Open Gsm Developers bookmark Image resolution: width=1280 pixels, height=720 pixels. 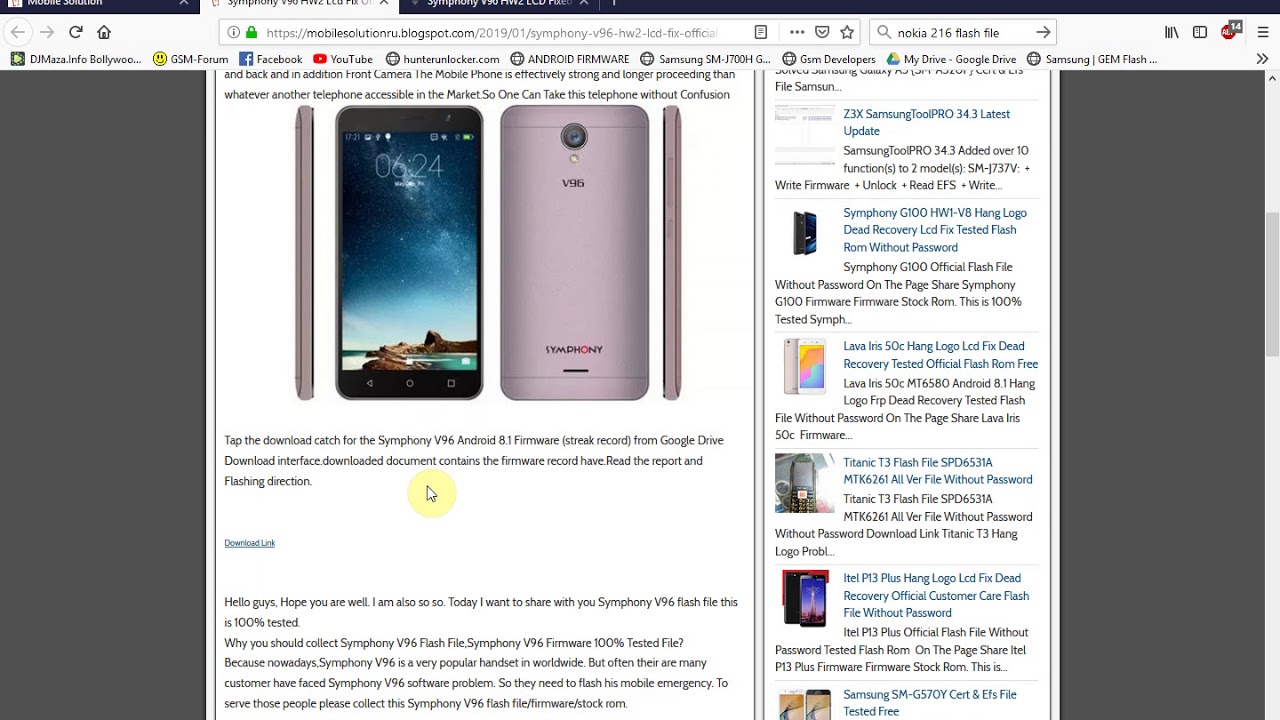[x=829, y=59]
